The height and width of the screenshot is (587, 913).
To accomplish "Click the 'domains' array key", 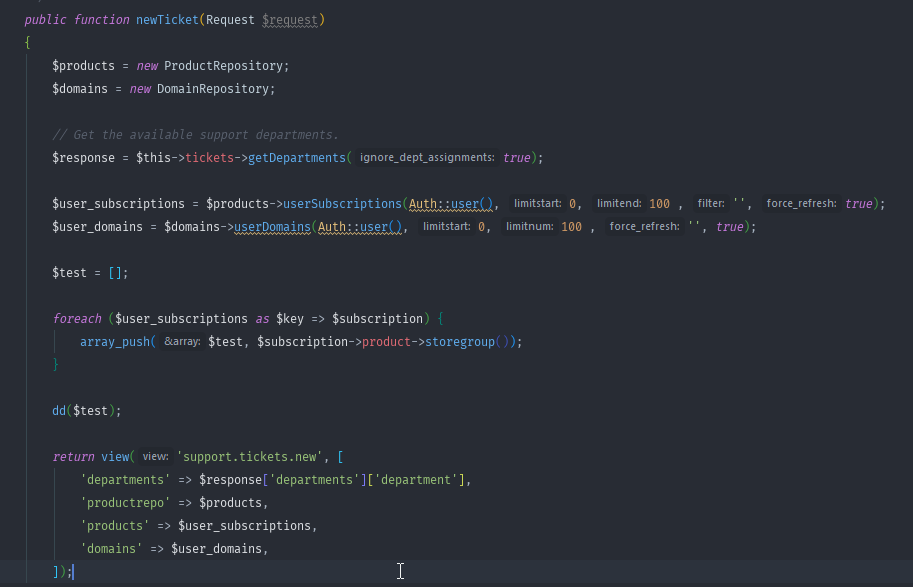I will coord(114,549).
